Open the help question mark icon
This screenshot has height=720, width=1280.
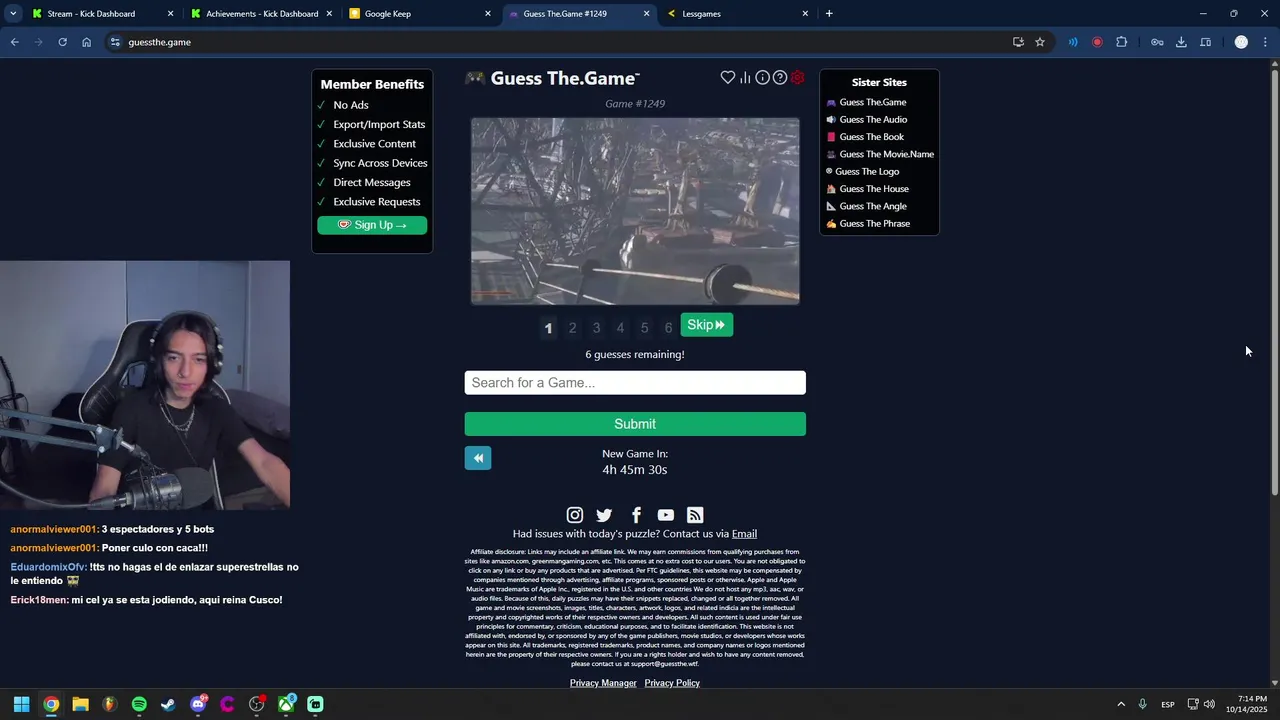click(780, 78)
